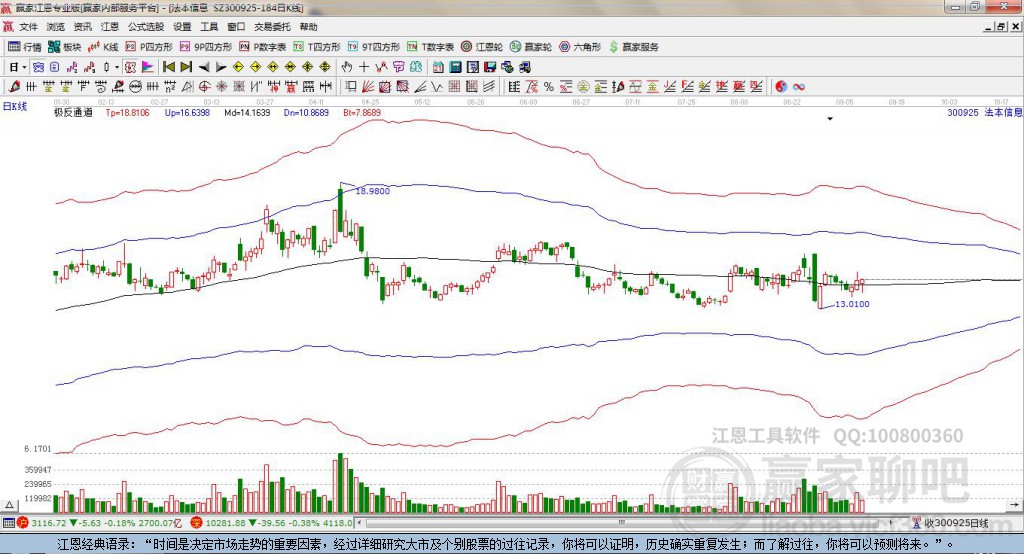Open the T数字表 tool
The height and width of the screenshot is (554, 1024).
(x=430, y=47)
